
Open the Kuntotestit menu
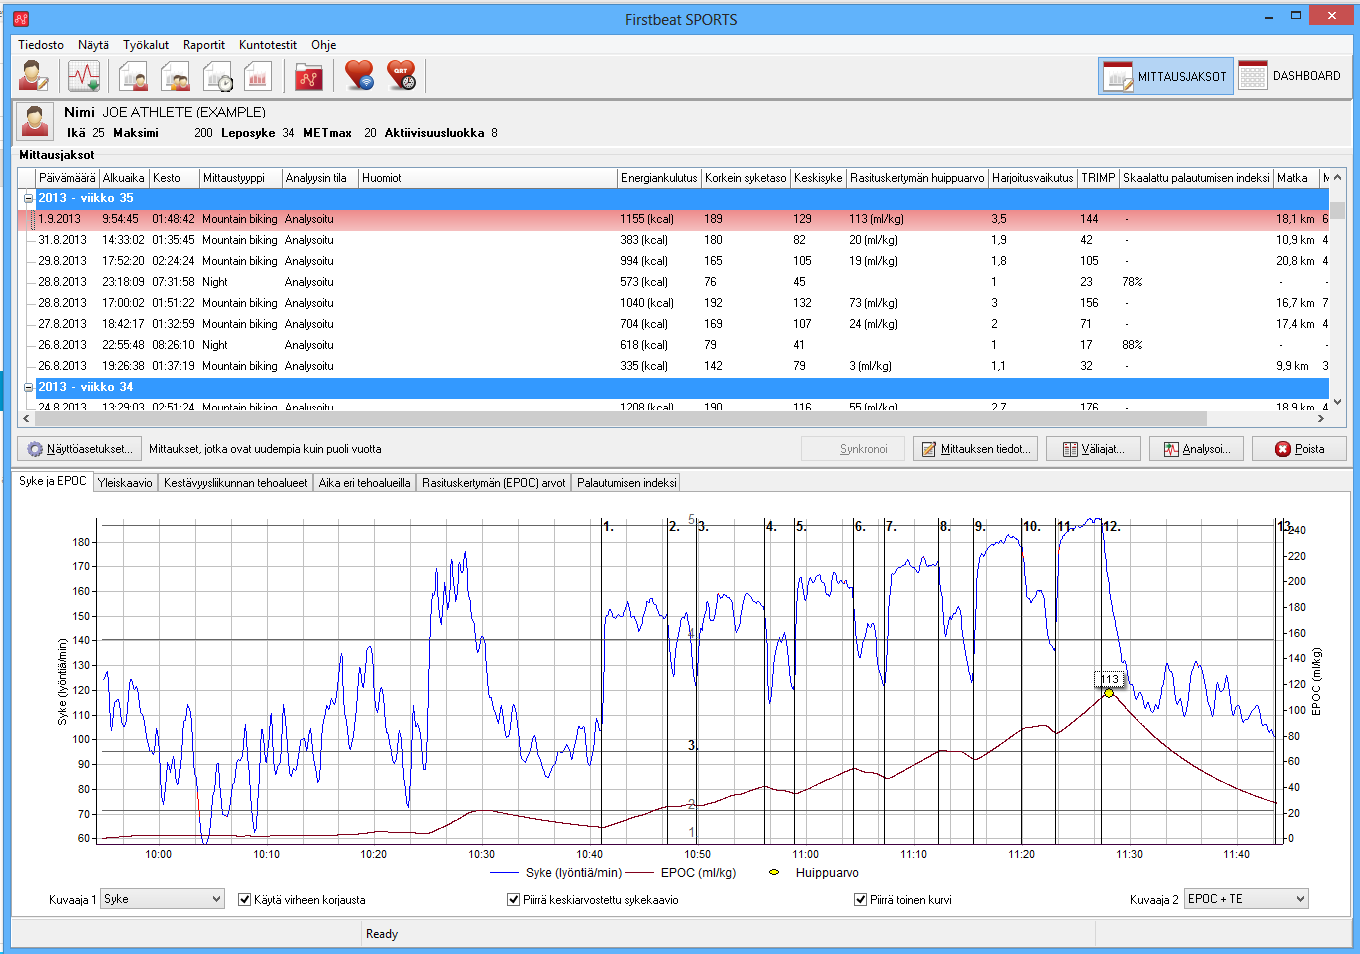268,45
